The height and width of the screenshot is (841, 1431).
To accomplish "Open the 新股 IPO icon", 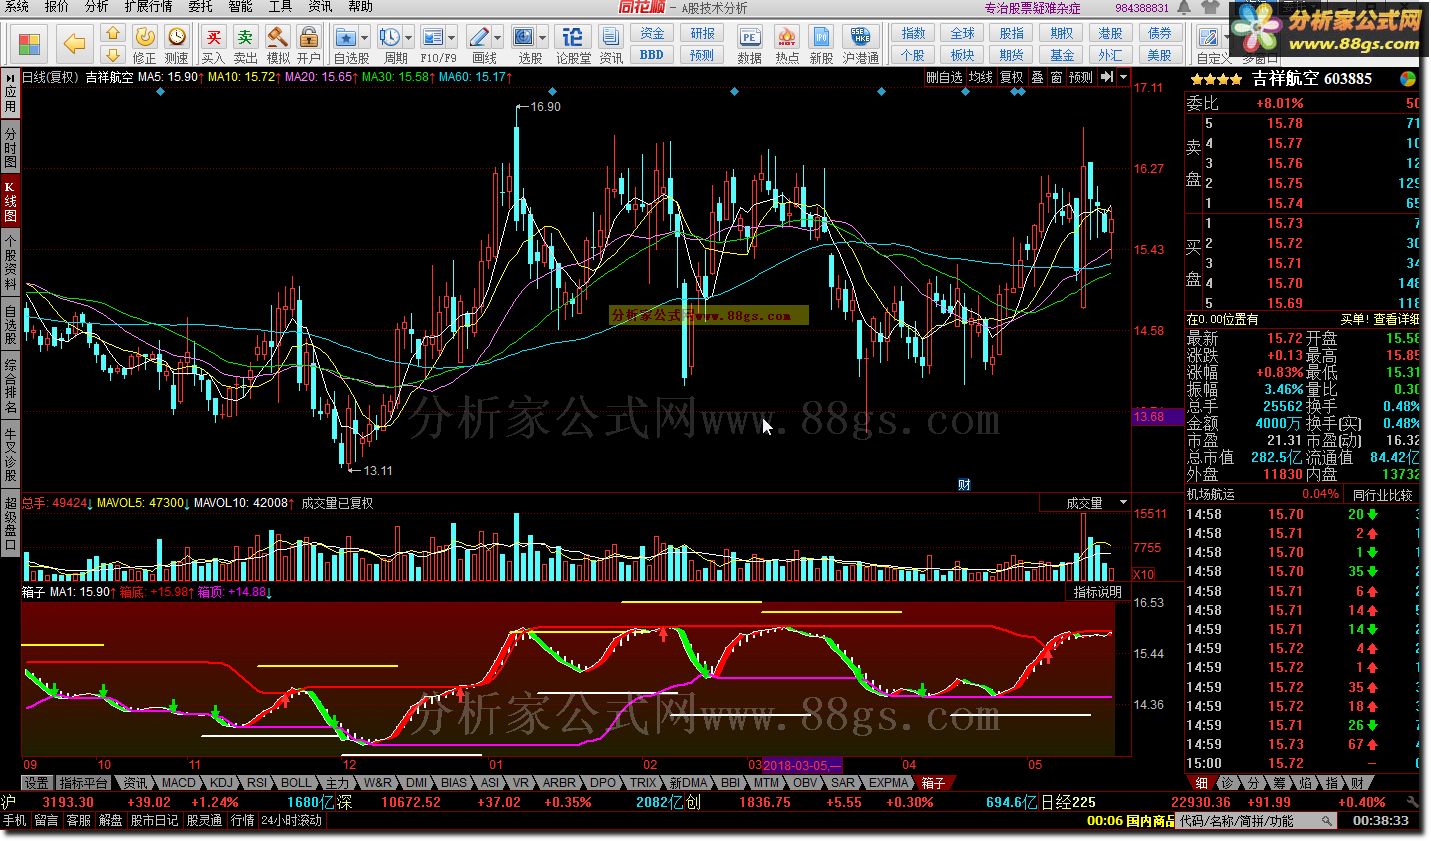I will (821, 38).
